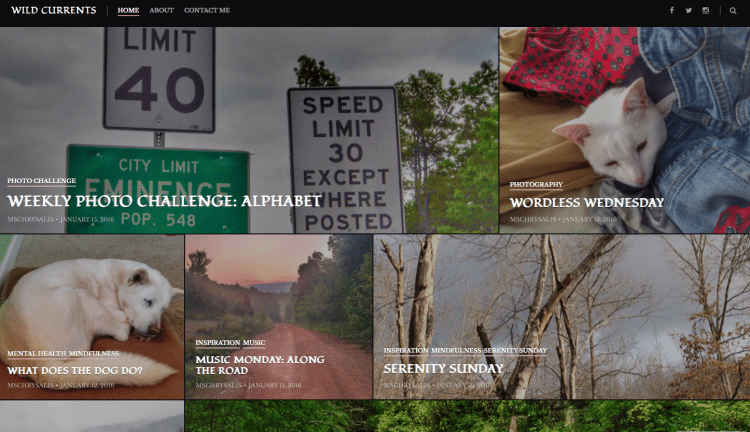Open Music Monday: Along the Road post

(x=260, y=365)
